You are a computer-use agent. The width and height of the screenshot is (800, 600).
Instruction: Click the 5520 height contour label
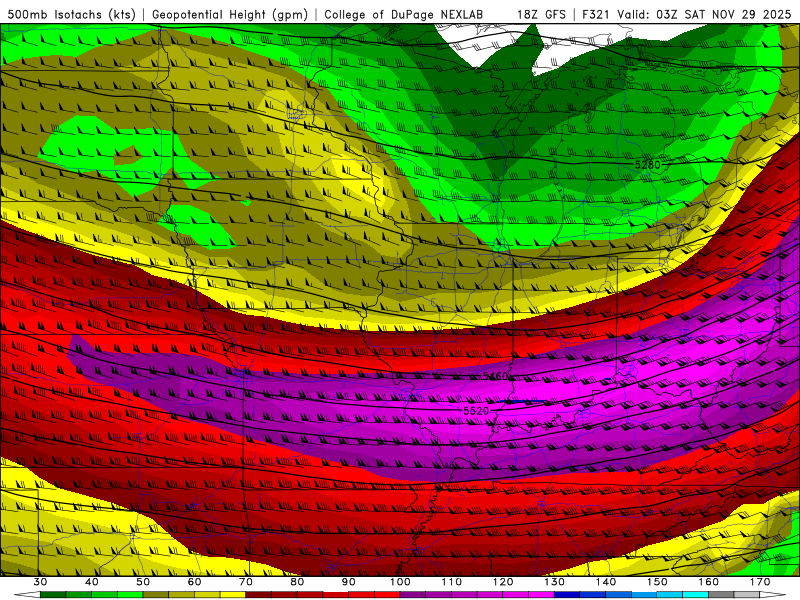(476, 411)
